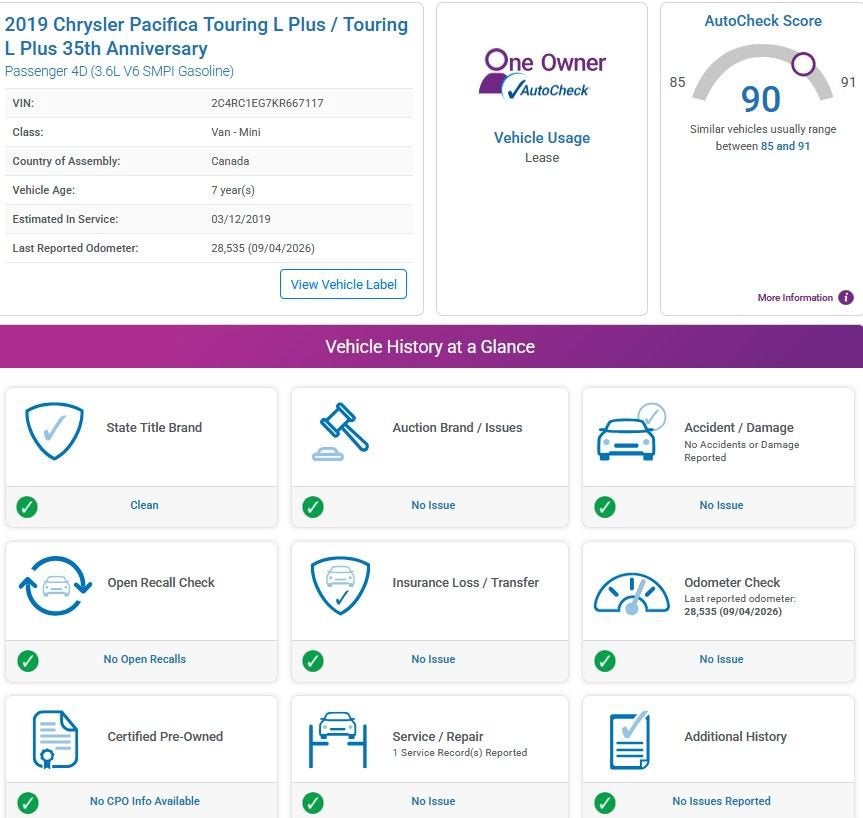Screen dimensions: 863x818
Task: Click the green check in Auction Brand card
Action: 313,506
